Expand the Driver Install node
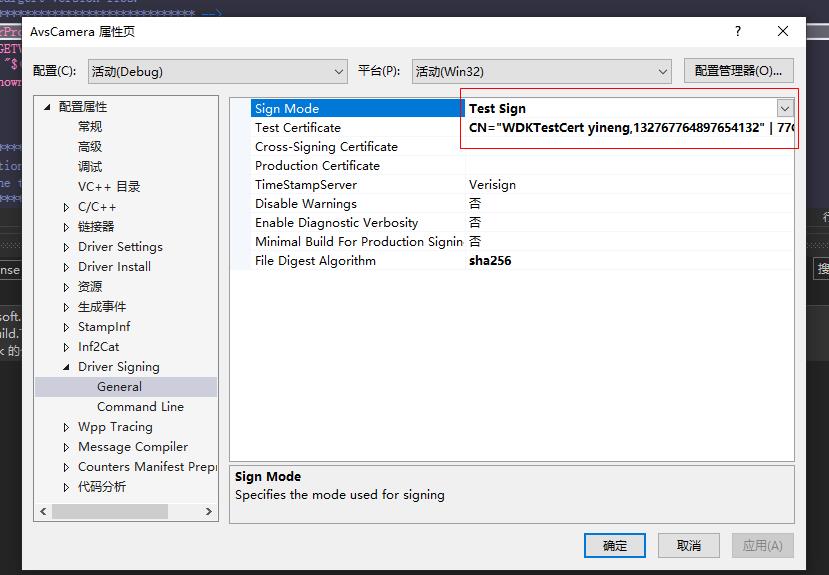The width and height of the screenshot is (829, 575). click(x=66, y=267)
